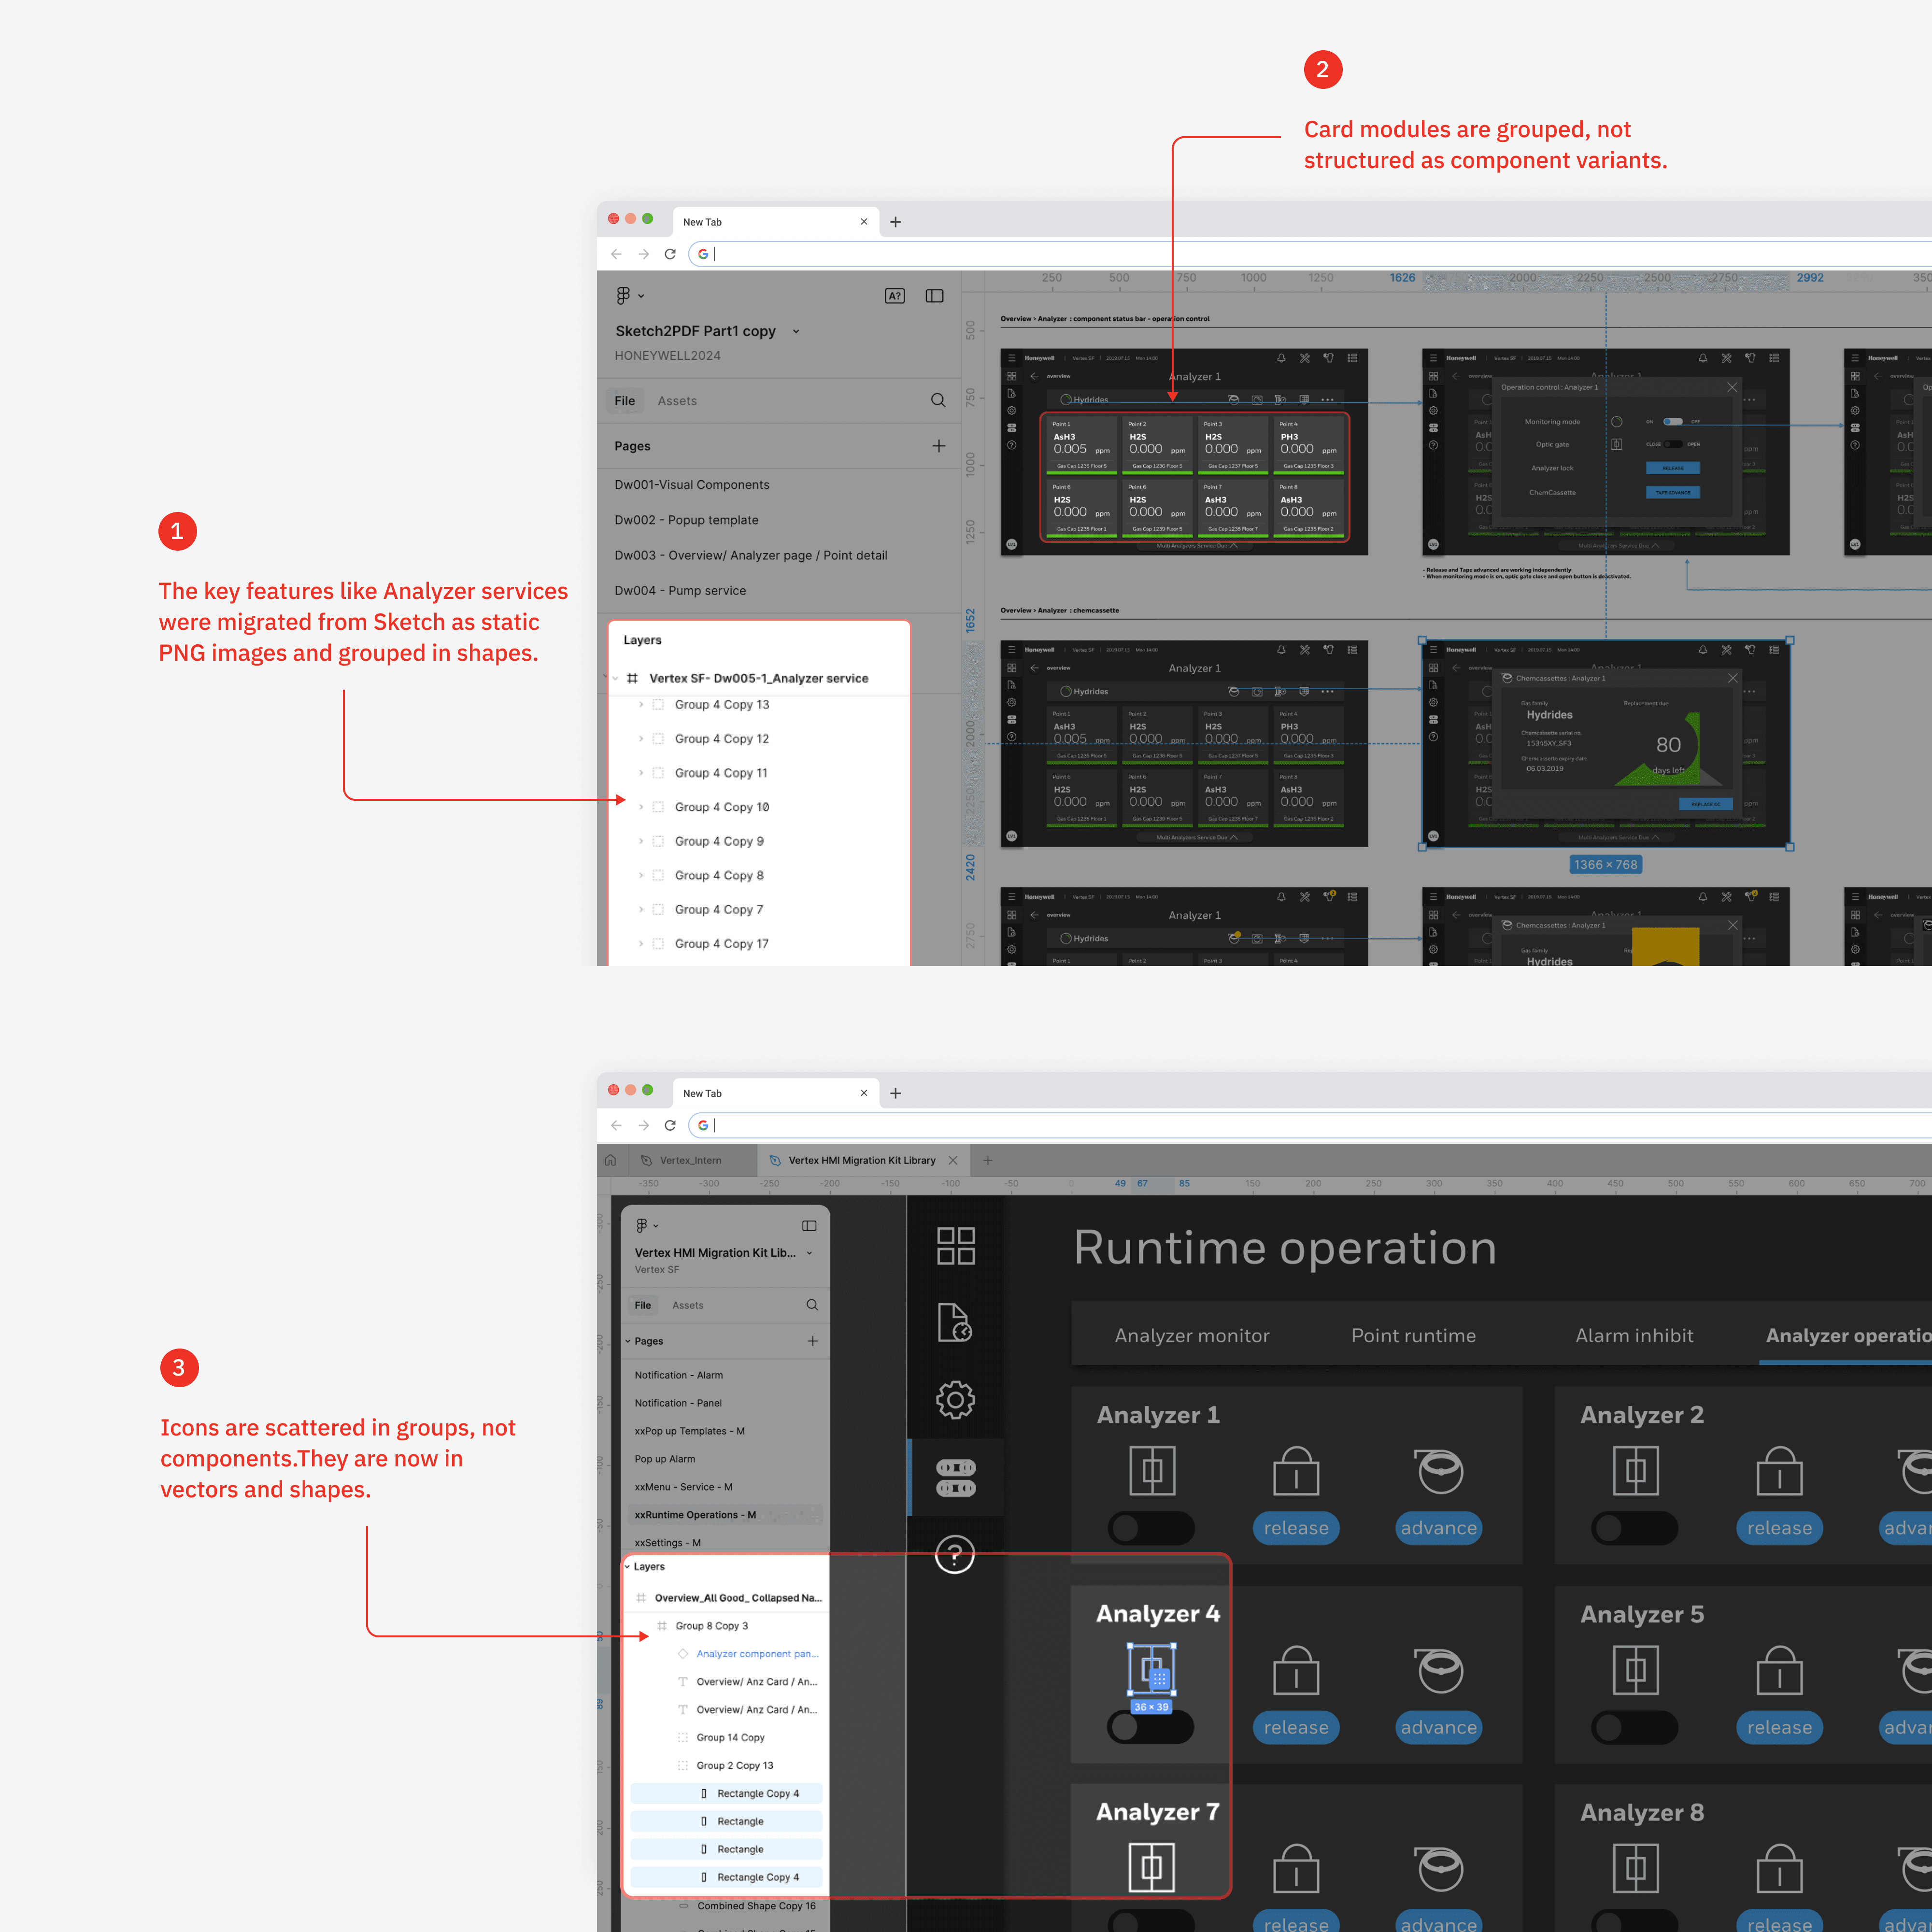This screenshot has width=1932, height=1932.
Task: Select the Point runtime tab
Action: point(1412,1336)
